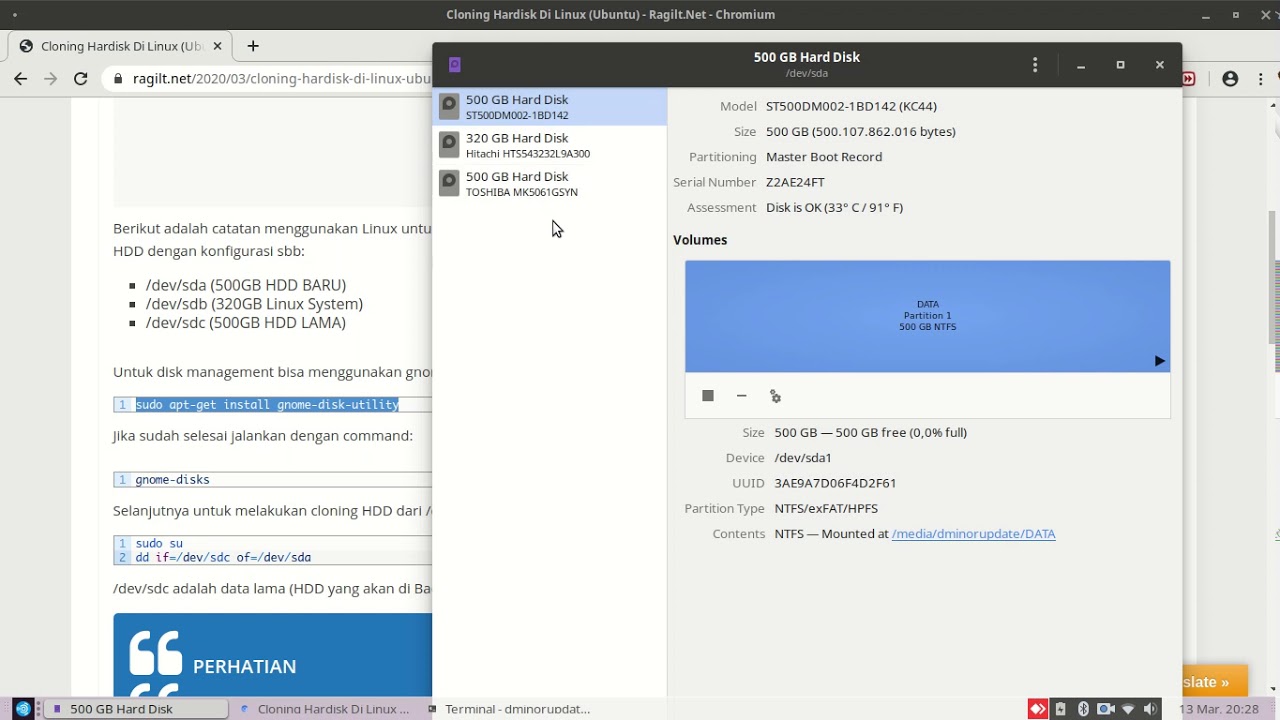
Task: Open the volume speaker tray icon
Action: (1150, 709)
